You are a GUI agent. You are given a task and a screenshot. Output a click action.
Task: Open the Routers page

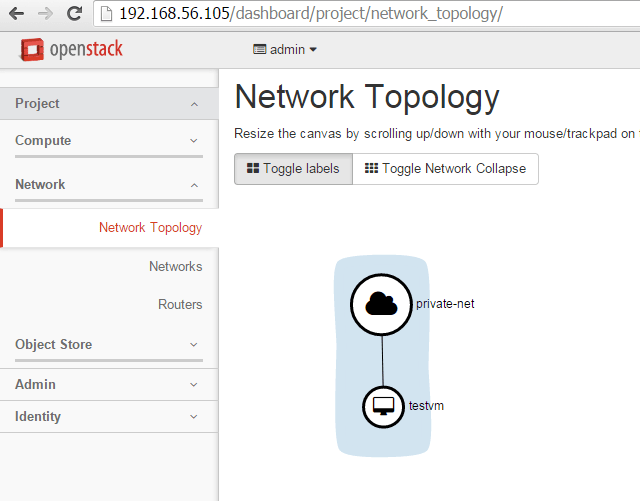[x=180, y=305]
